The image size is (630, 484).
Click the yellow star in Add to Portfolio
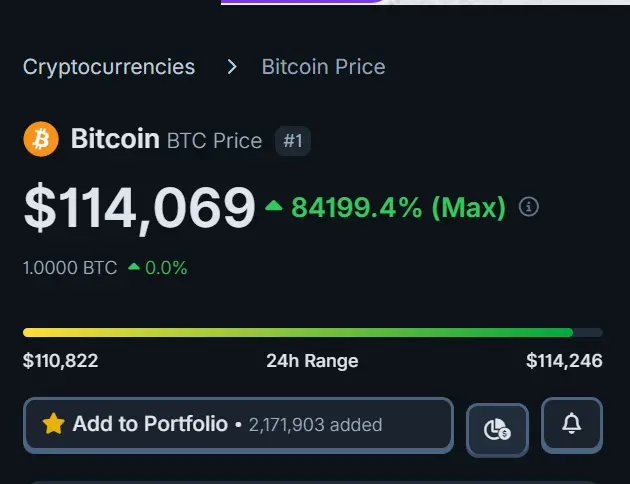click(x=53, y=424)
